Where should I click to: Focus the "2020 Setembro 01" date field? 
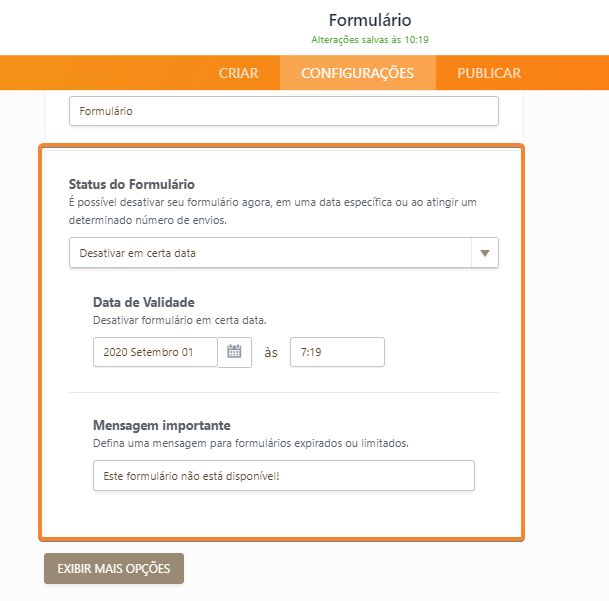(x=155, y=352)
